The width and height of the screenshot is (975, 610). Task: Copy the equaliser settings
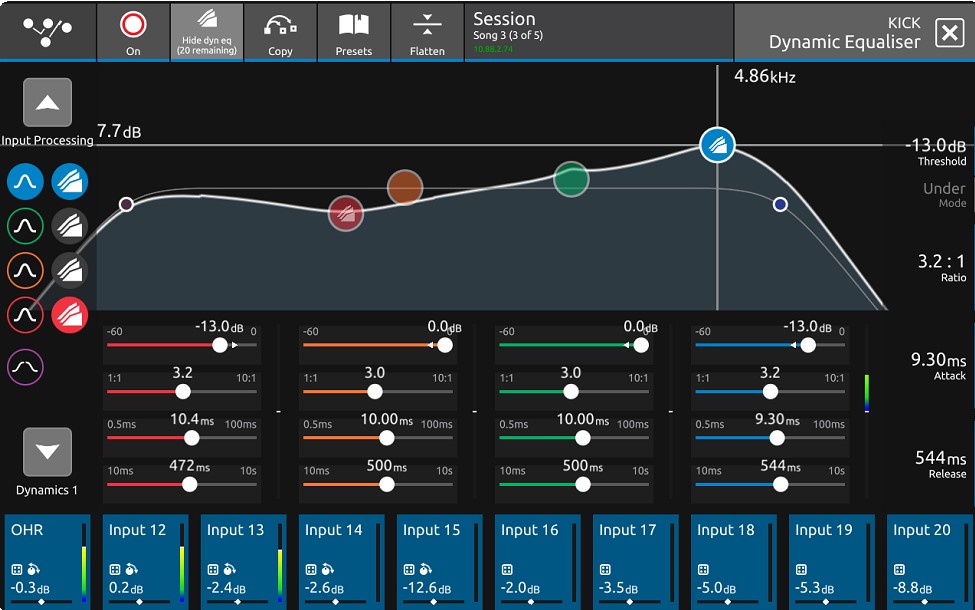coord(280,31)
